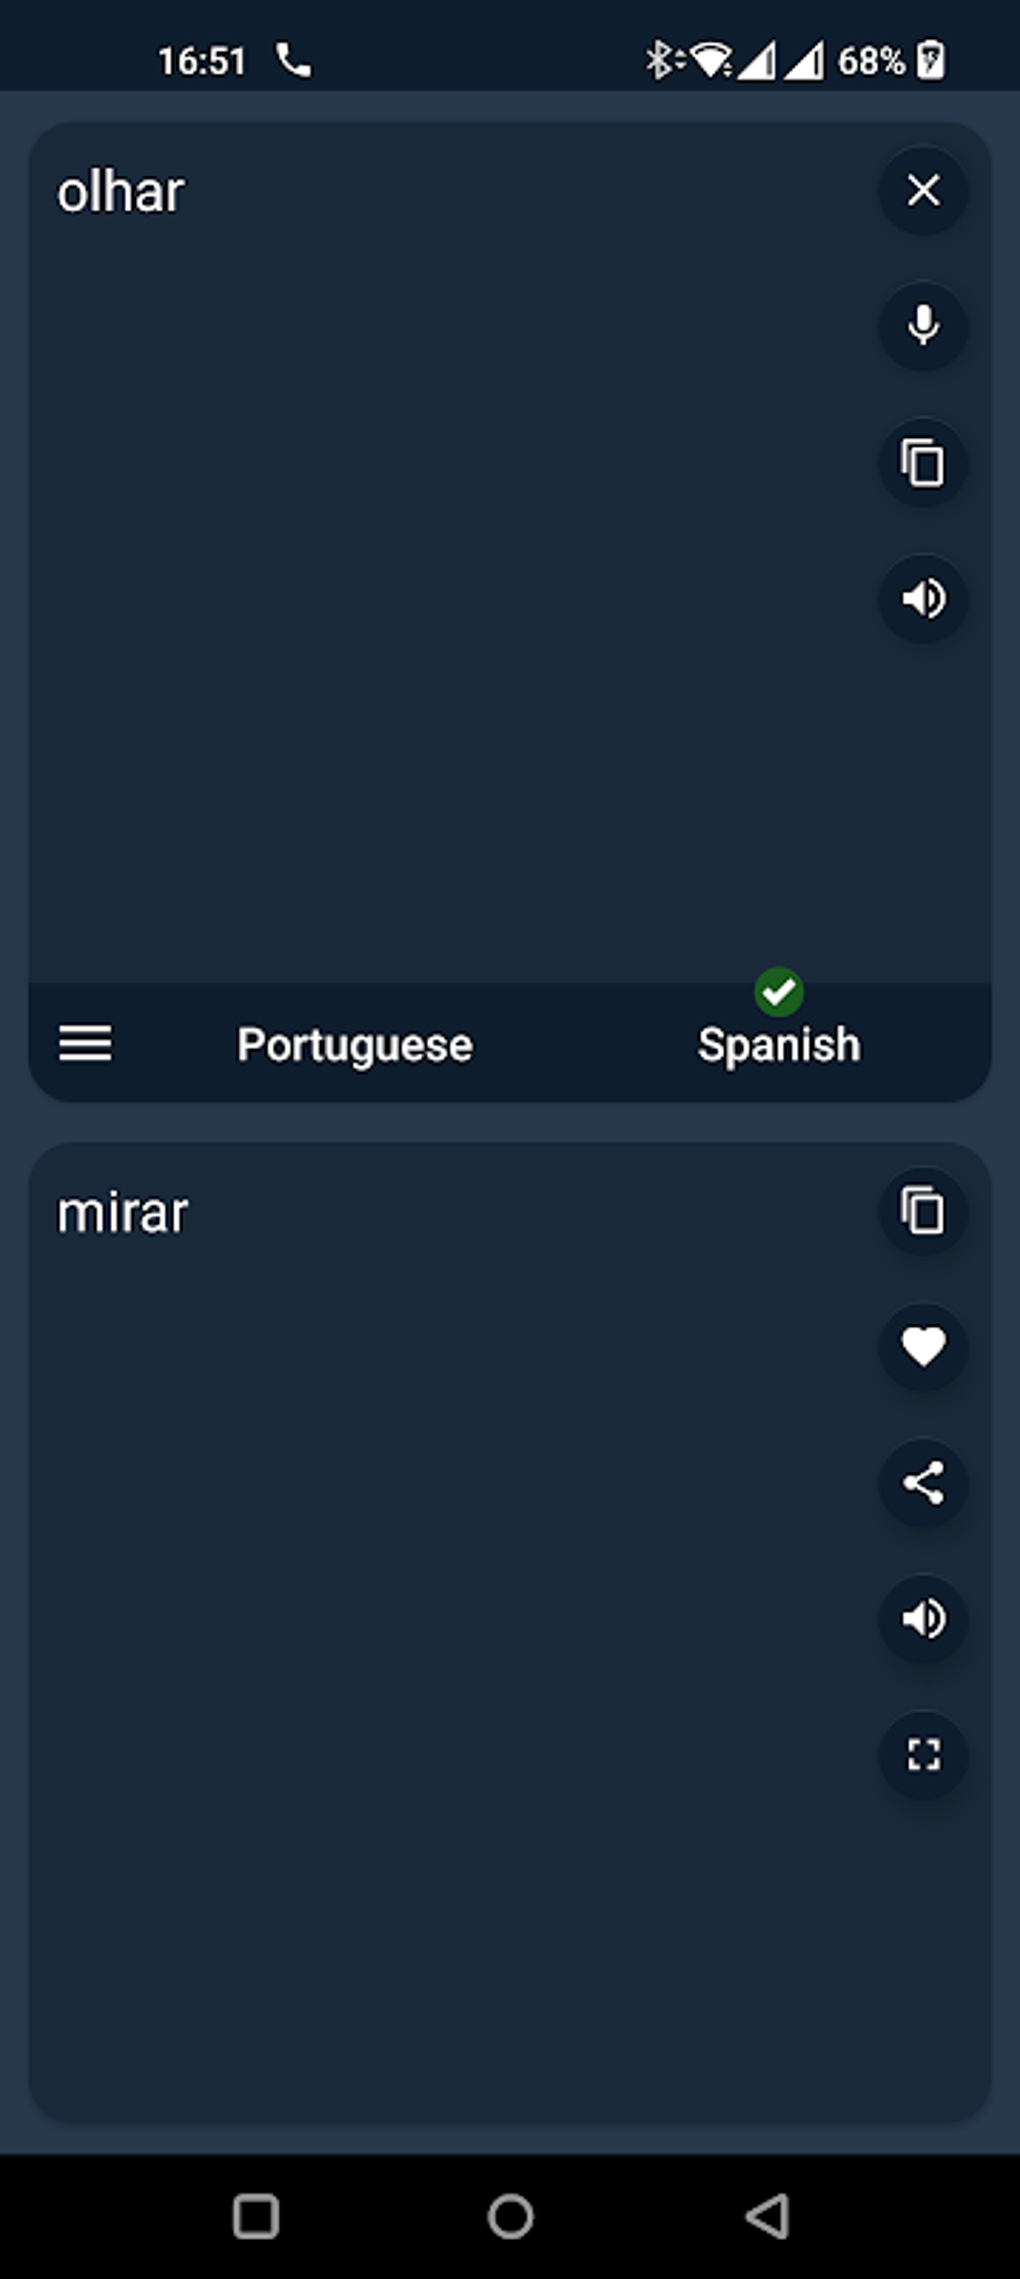Open the hamburger menu
The width and height of the screenshot is (1020, 2279).
tap(85, 1044)
